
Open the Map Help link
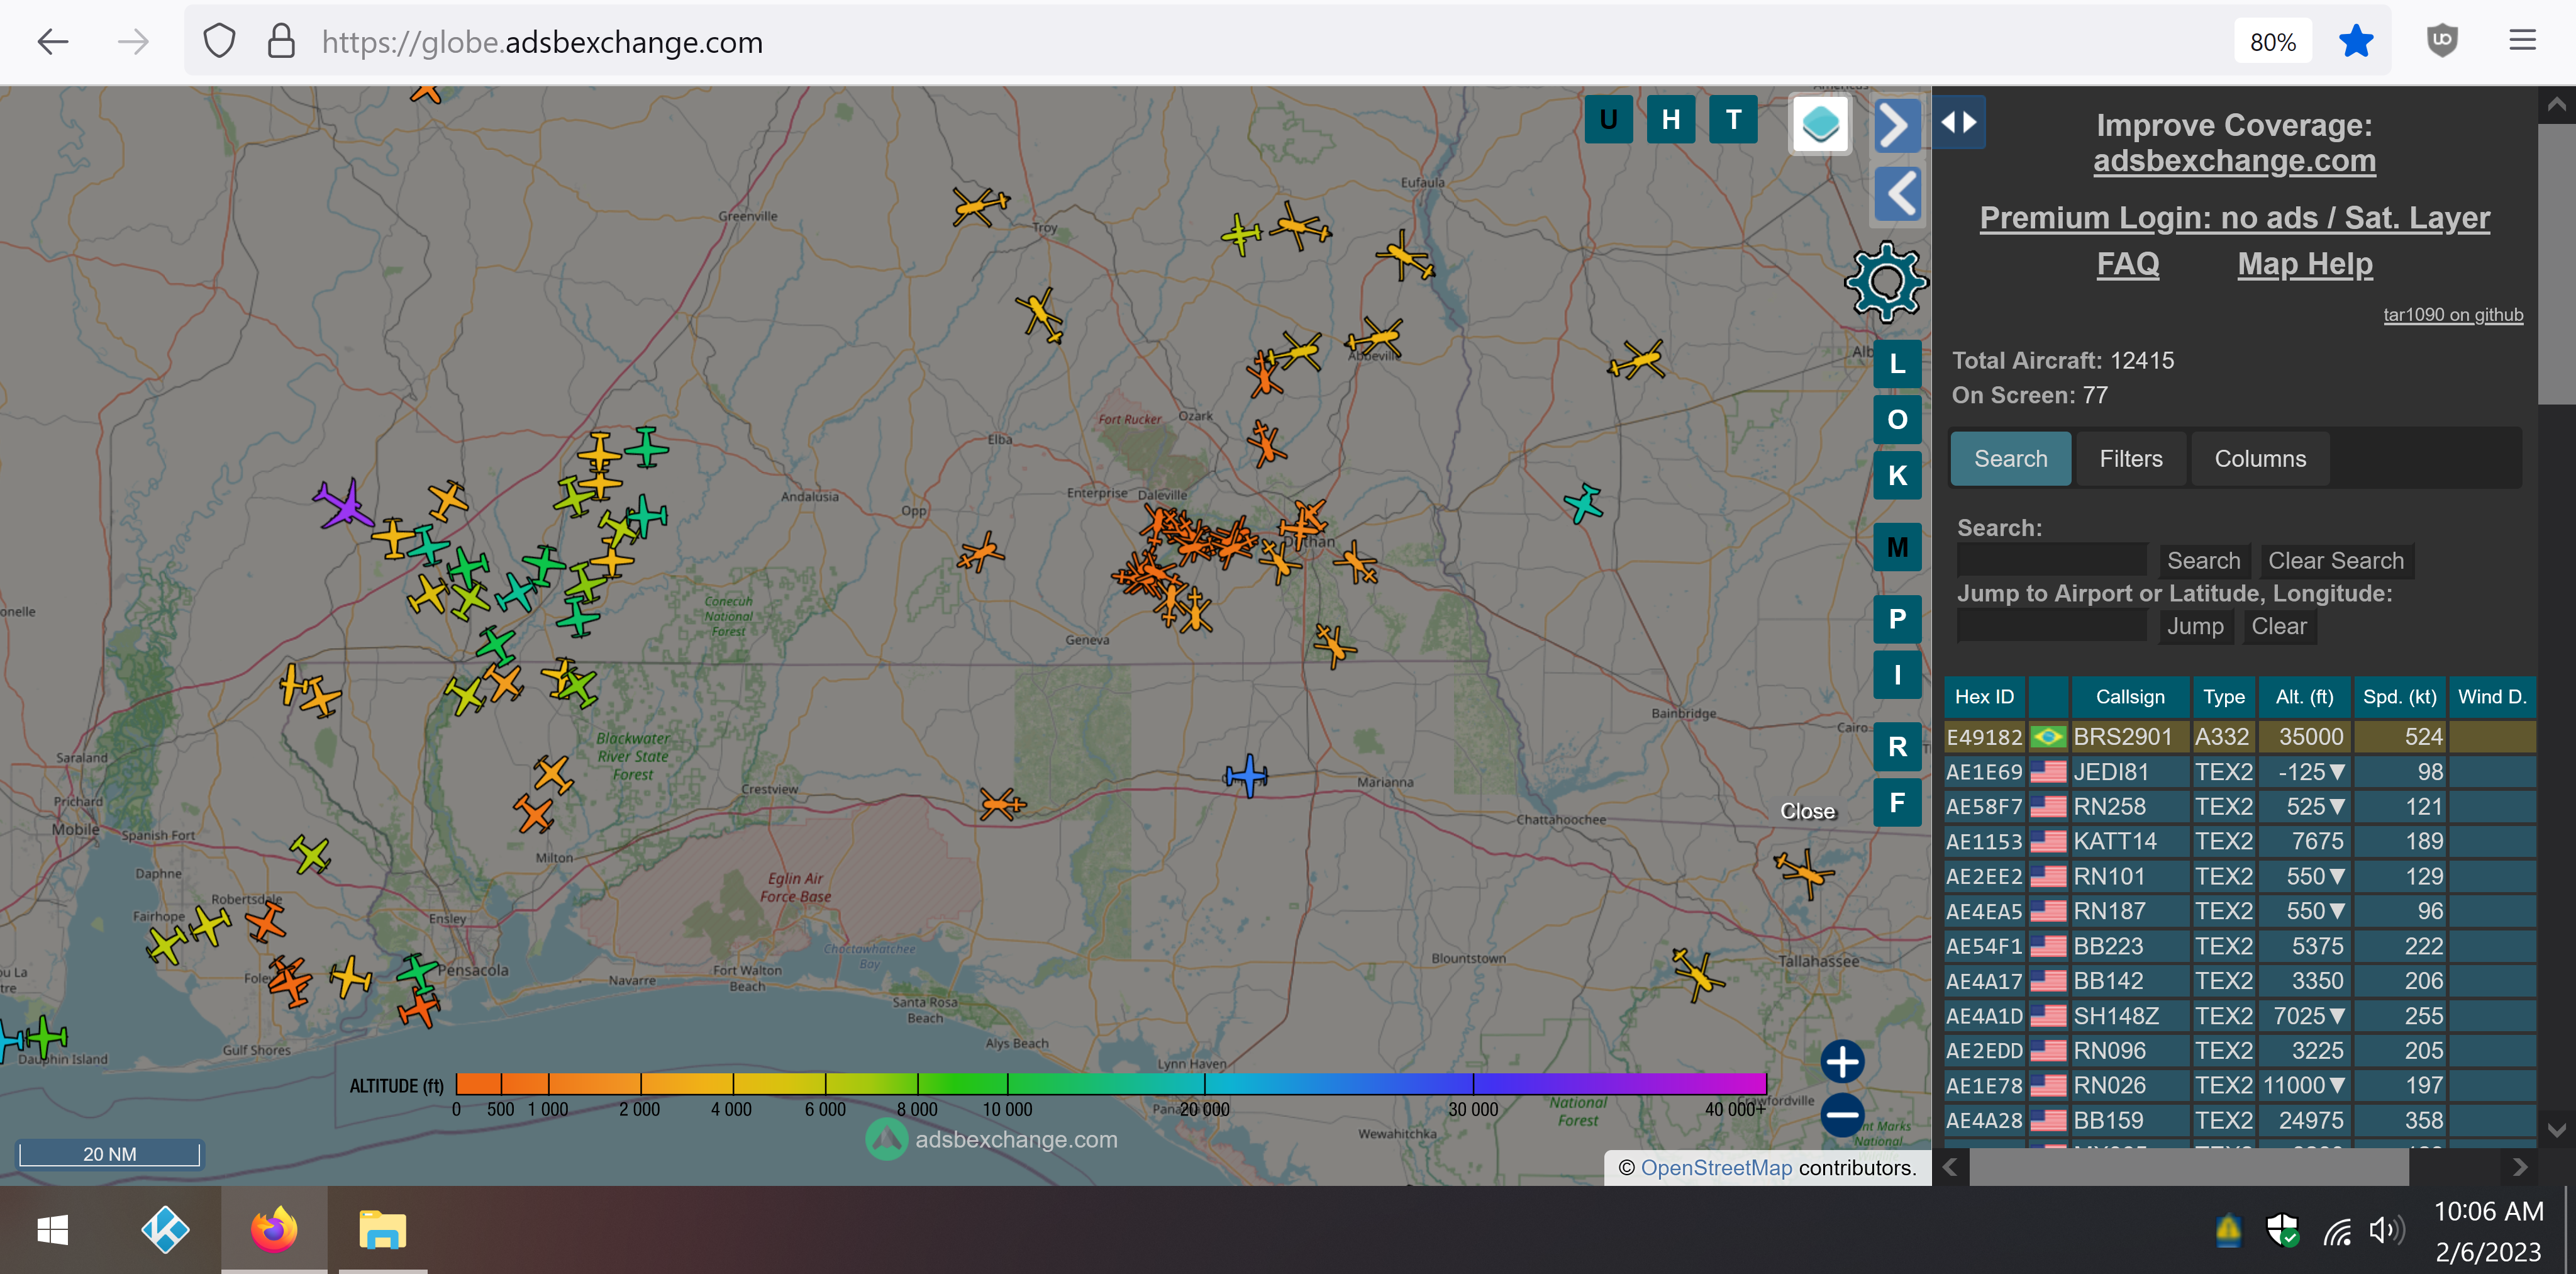(x=2304, y=264)
